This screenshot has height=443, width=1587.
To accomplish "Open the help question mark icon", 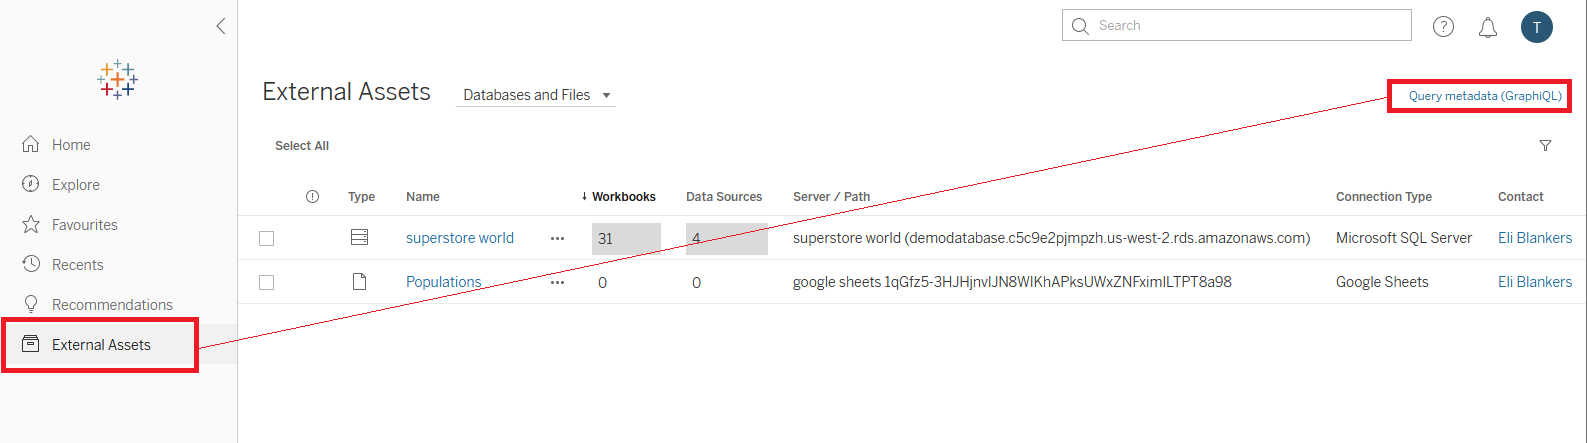I will pos(1443,27).
